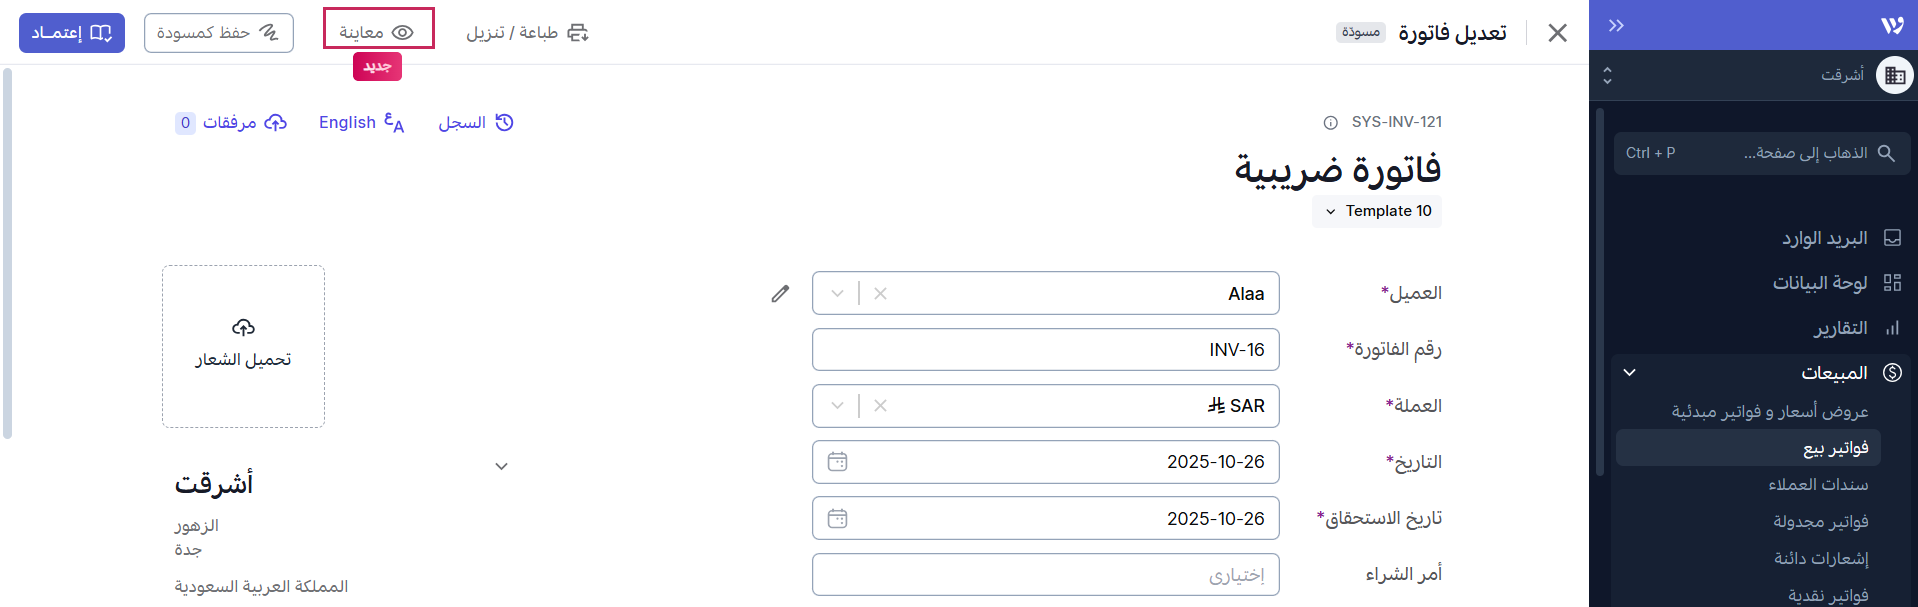Expand the company details chevron above أشرقت
Viewport: 1918px width, 607px height.
(502, 466)
